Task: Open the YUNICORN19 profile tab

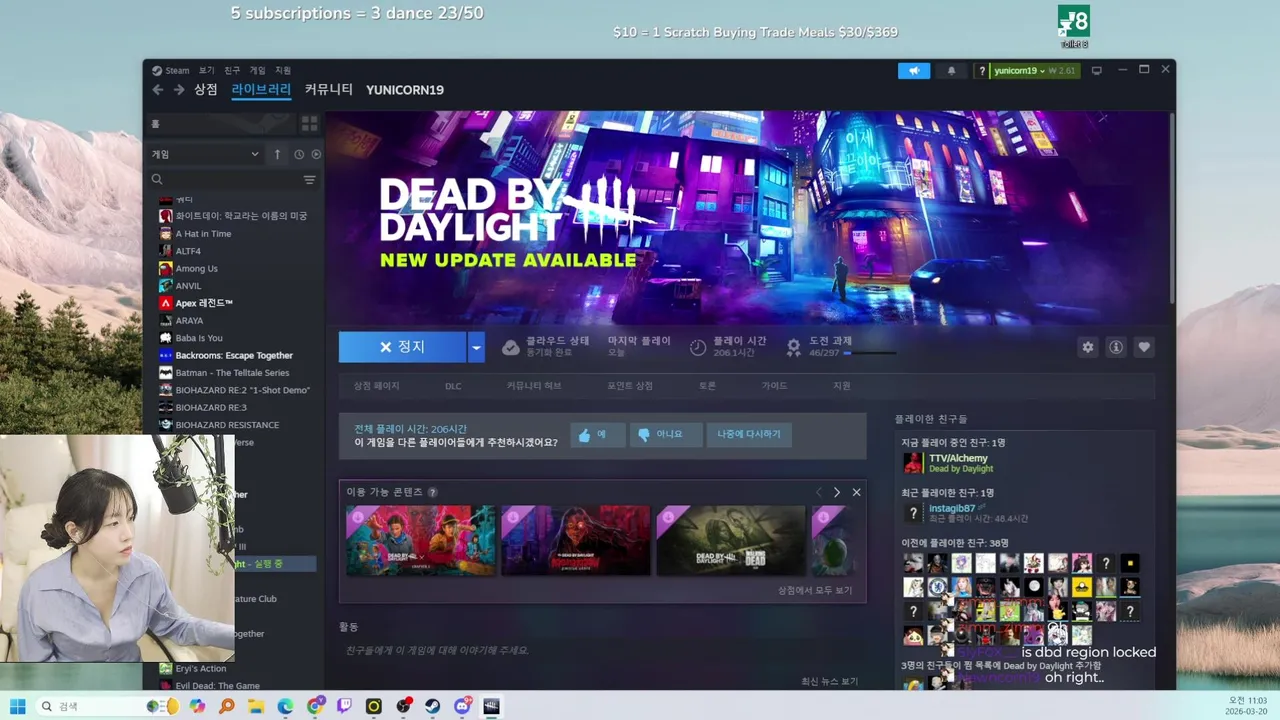Action: 405,90
